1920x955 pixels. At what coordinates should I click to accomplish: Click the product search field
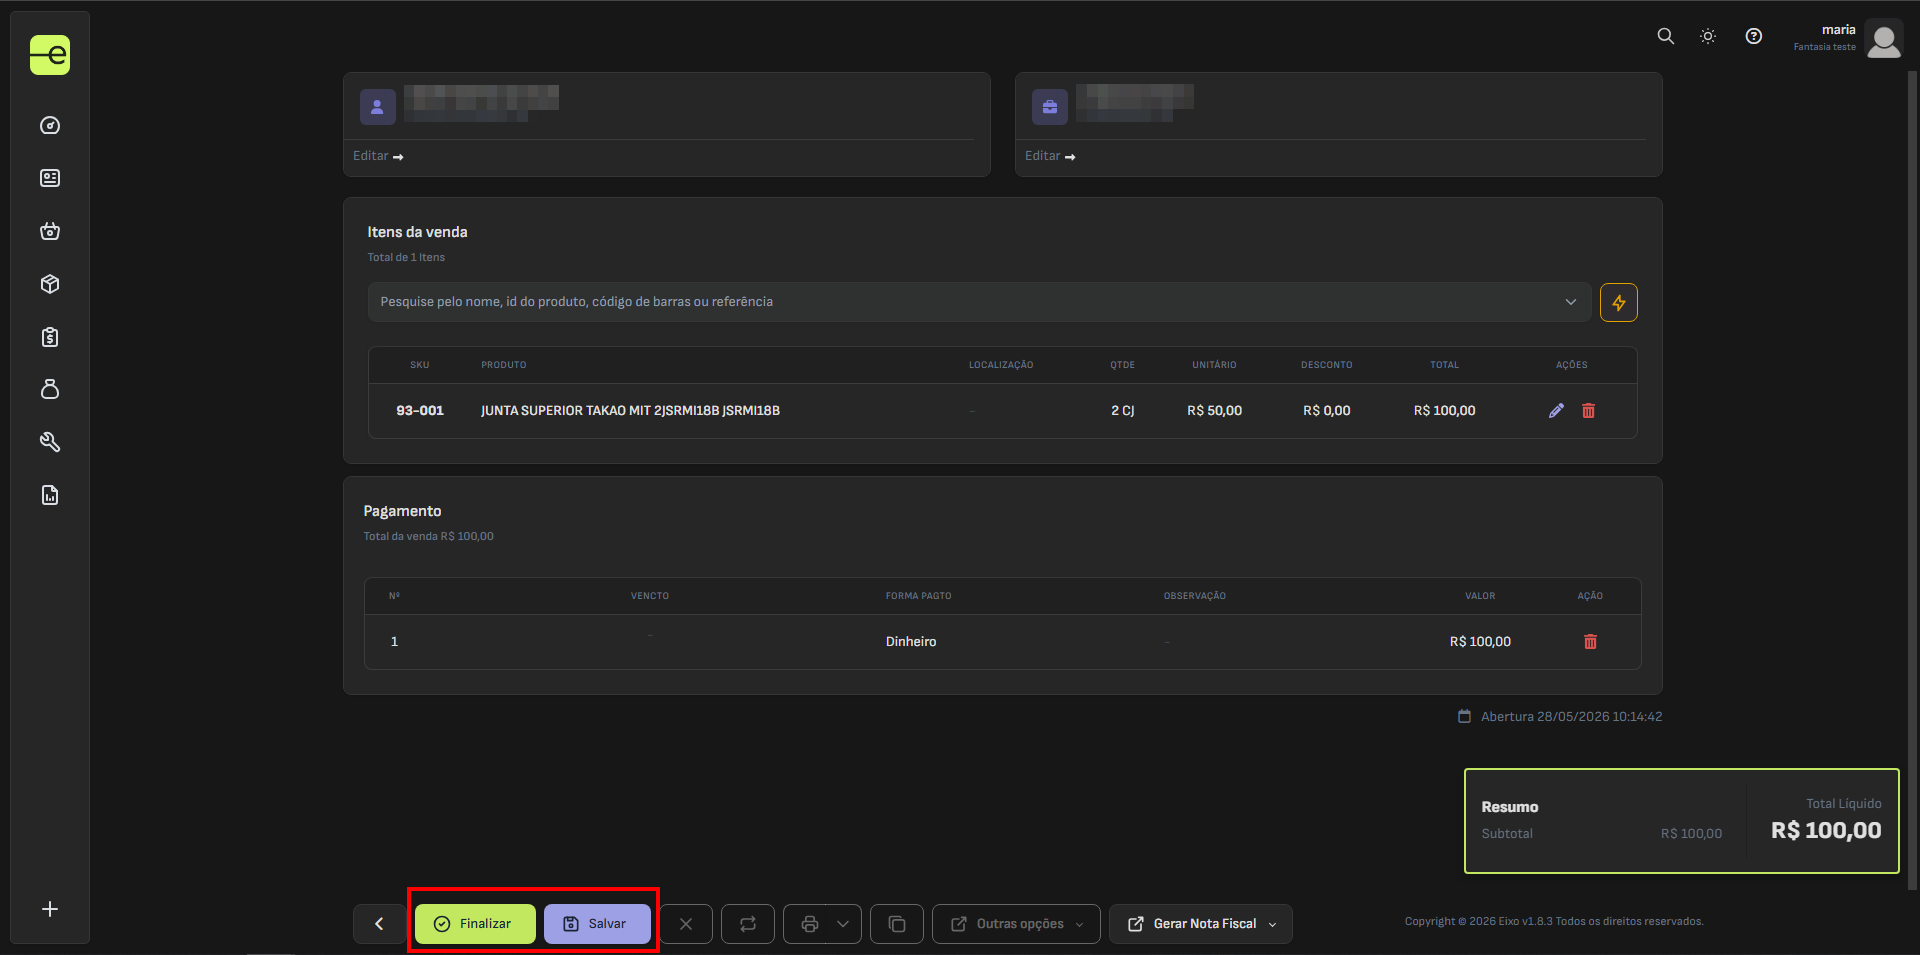coord(979,302)
